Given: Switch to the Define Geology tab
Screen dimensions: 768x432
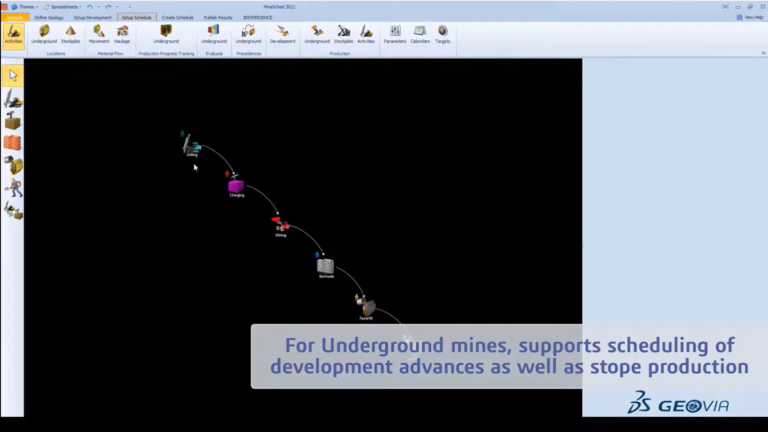Looking at the screenshot, I should point(49,18).
